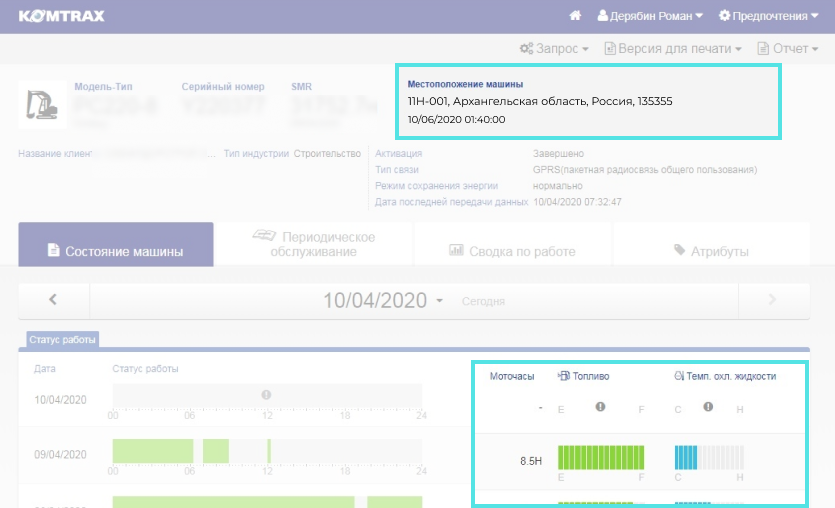Image resolution: width=835 pixels, height=508 pixels.
Task: Click the location timestamp 10/06/2020 01:40:00
Action: [456, 119]
